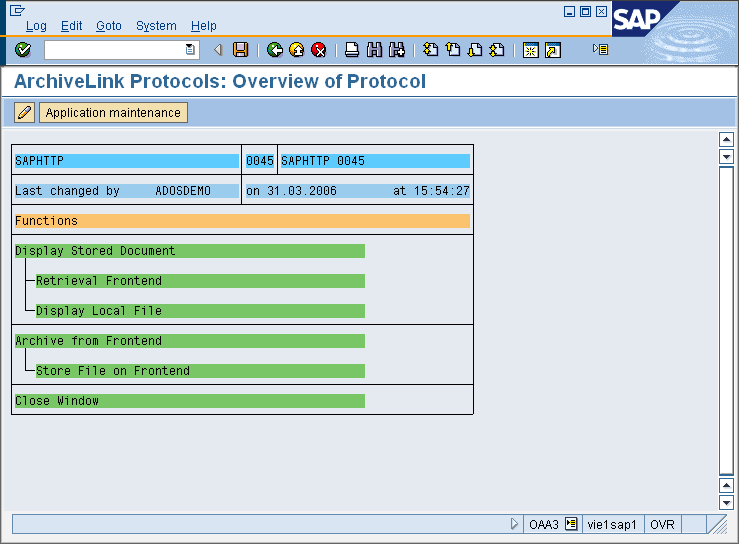Click the Find binoculars icon

[x=375, y=50]
